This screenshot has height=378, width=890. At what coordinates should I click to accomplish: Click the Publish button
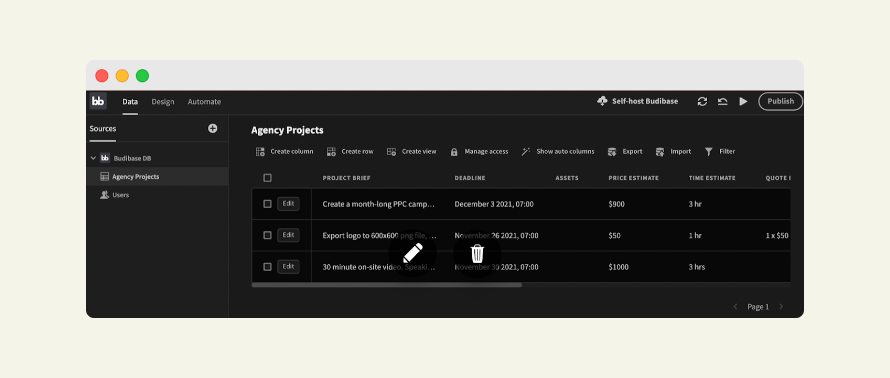click(780, 101)
